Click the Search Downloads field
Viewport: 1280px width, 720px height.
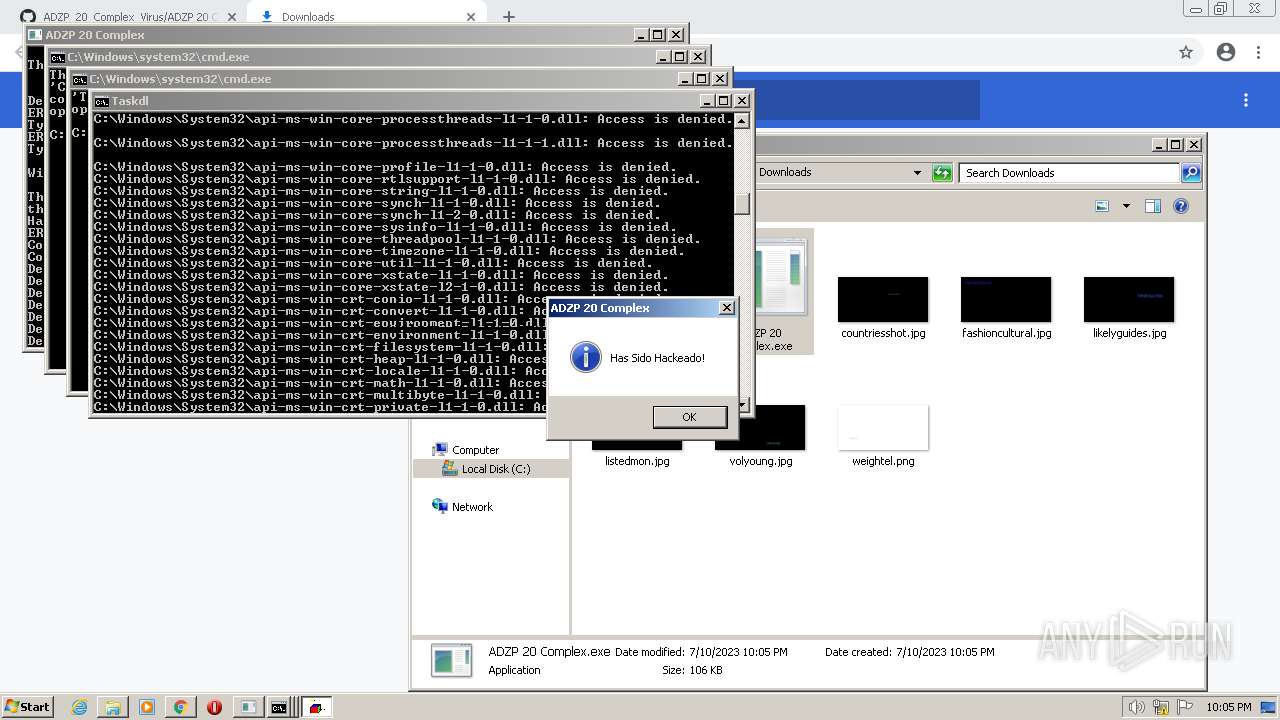pyautogui.click(x=1069, y=173)
